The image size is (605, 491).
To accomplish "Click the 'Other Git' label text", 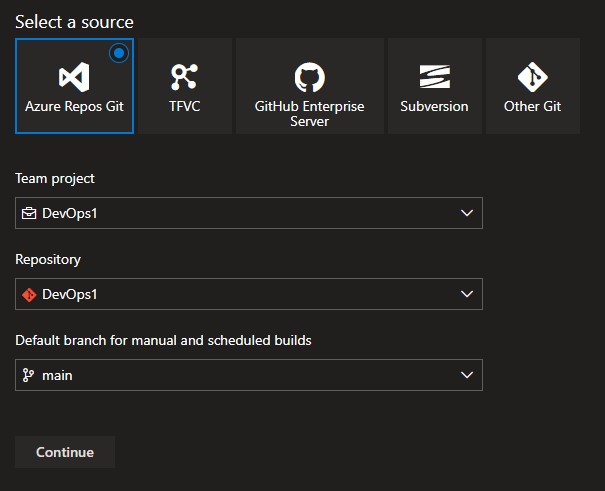I will pyautogui.click(x=532, y=106).
